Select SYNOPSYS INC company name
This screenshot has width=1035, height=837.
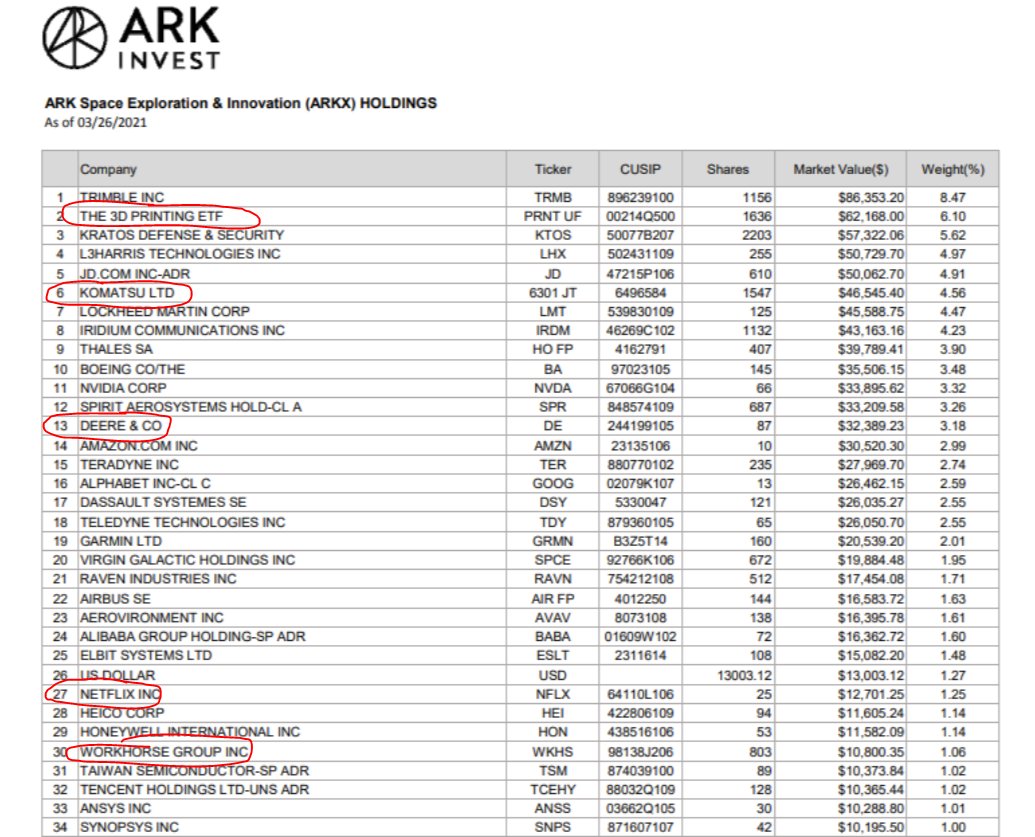pyautogui.click(x=129, y=827)
